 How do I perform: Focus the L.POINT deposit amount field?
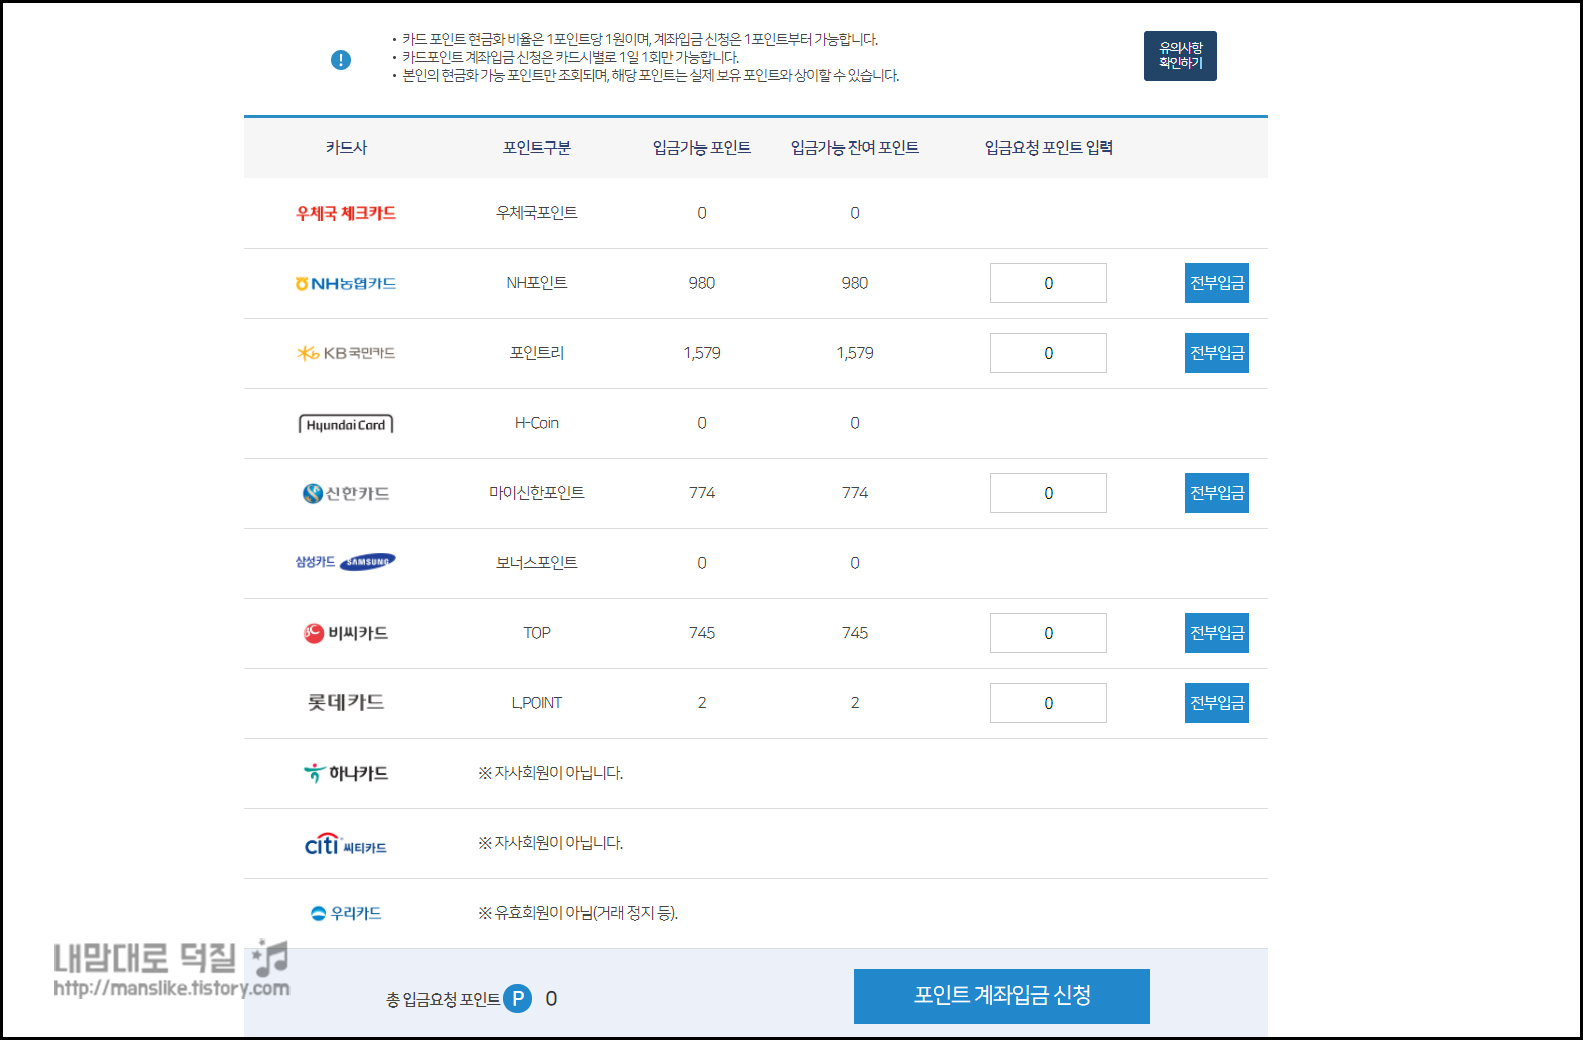pyautogui.click(x=1048, y=703)
